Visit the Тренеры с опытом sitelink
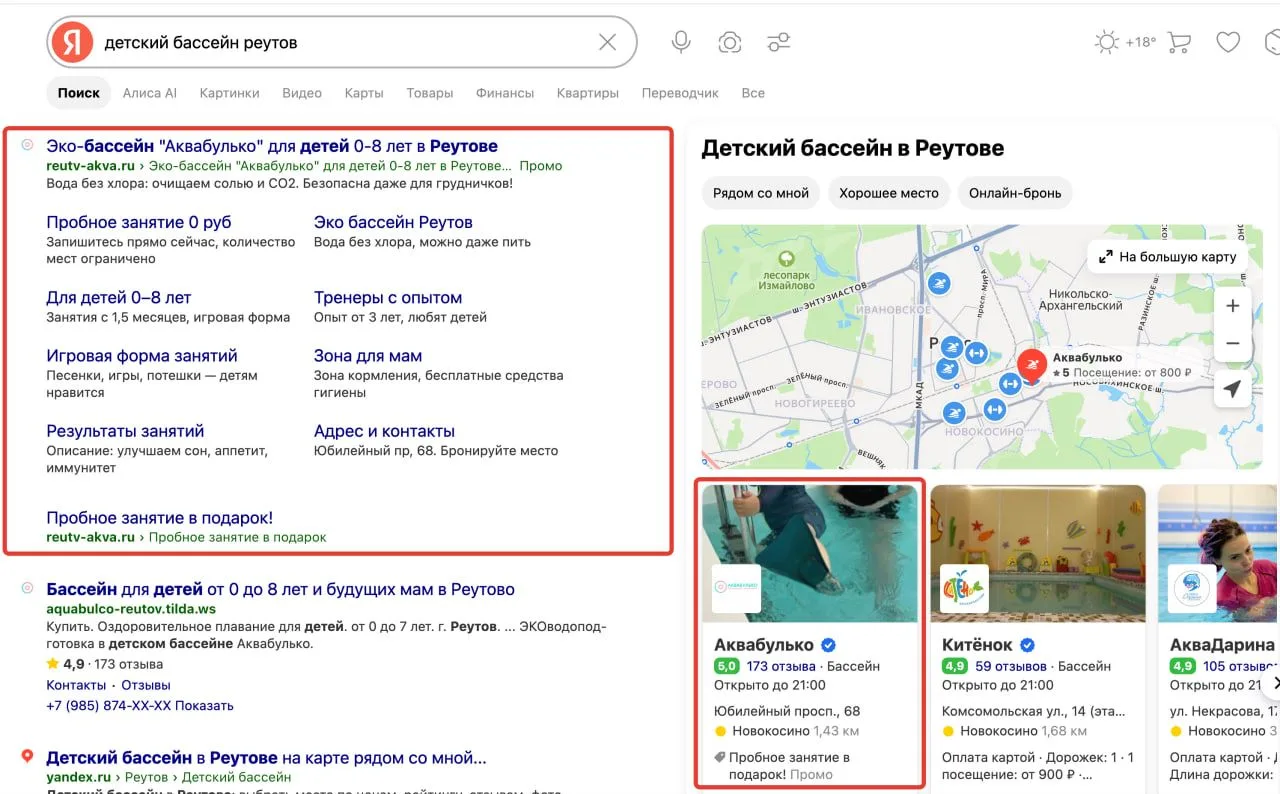Screen dimensions: 1280x794 (x=388, y=297)
